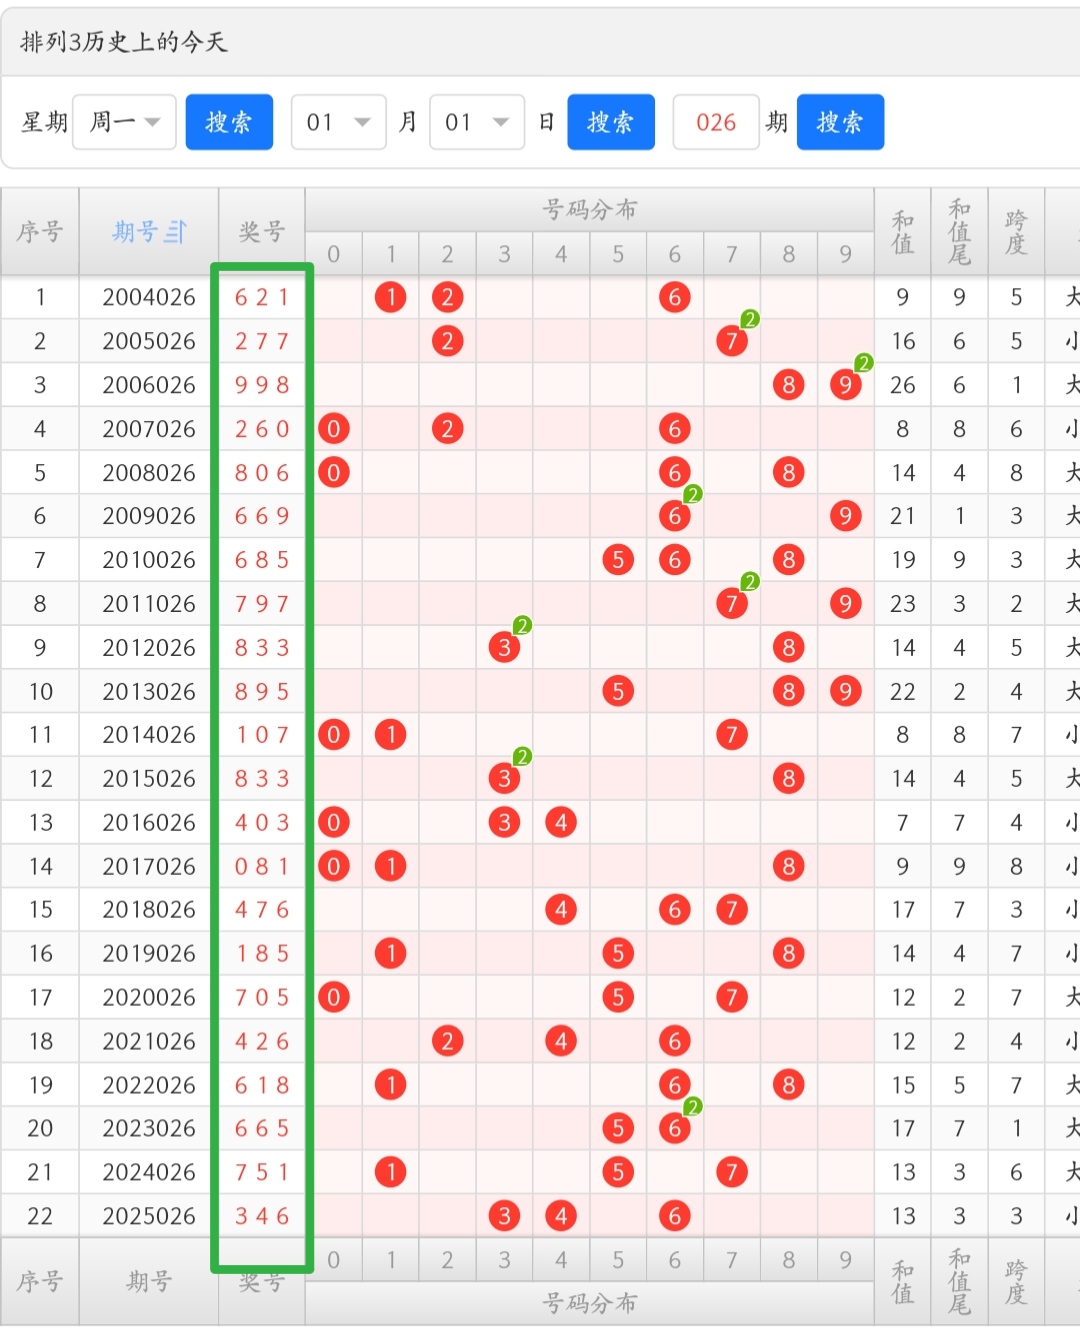Select issue number 2022026

[x=149, y=1085]
